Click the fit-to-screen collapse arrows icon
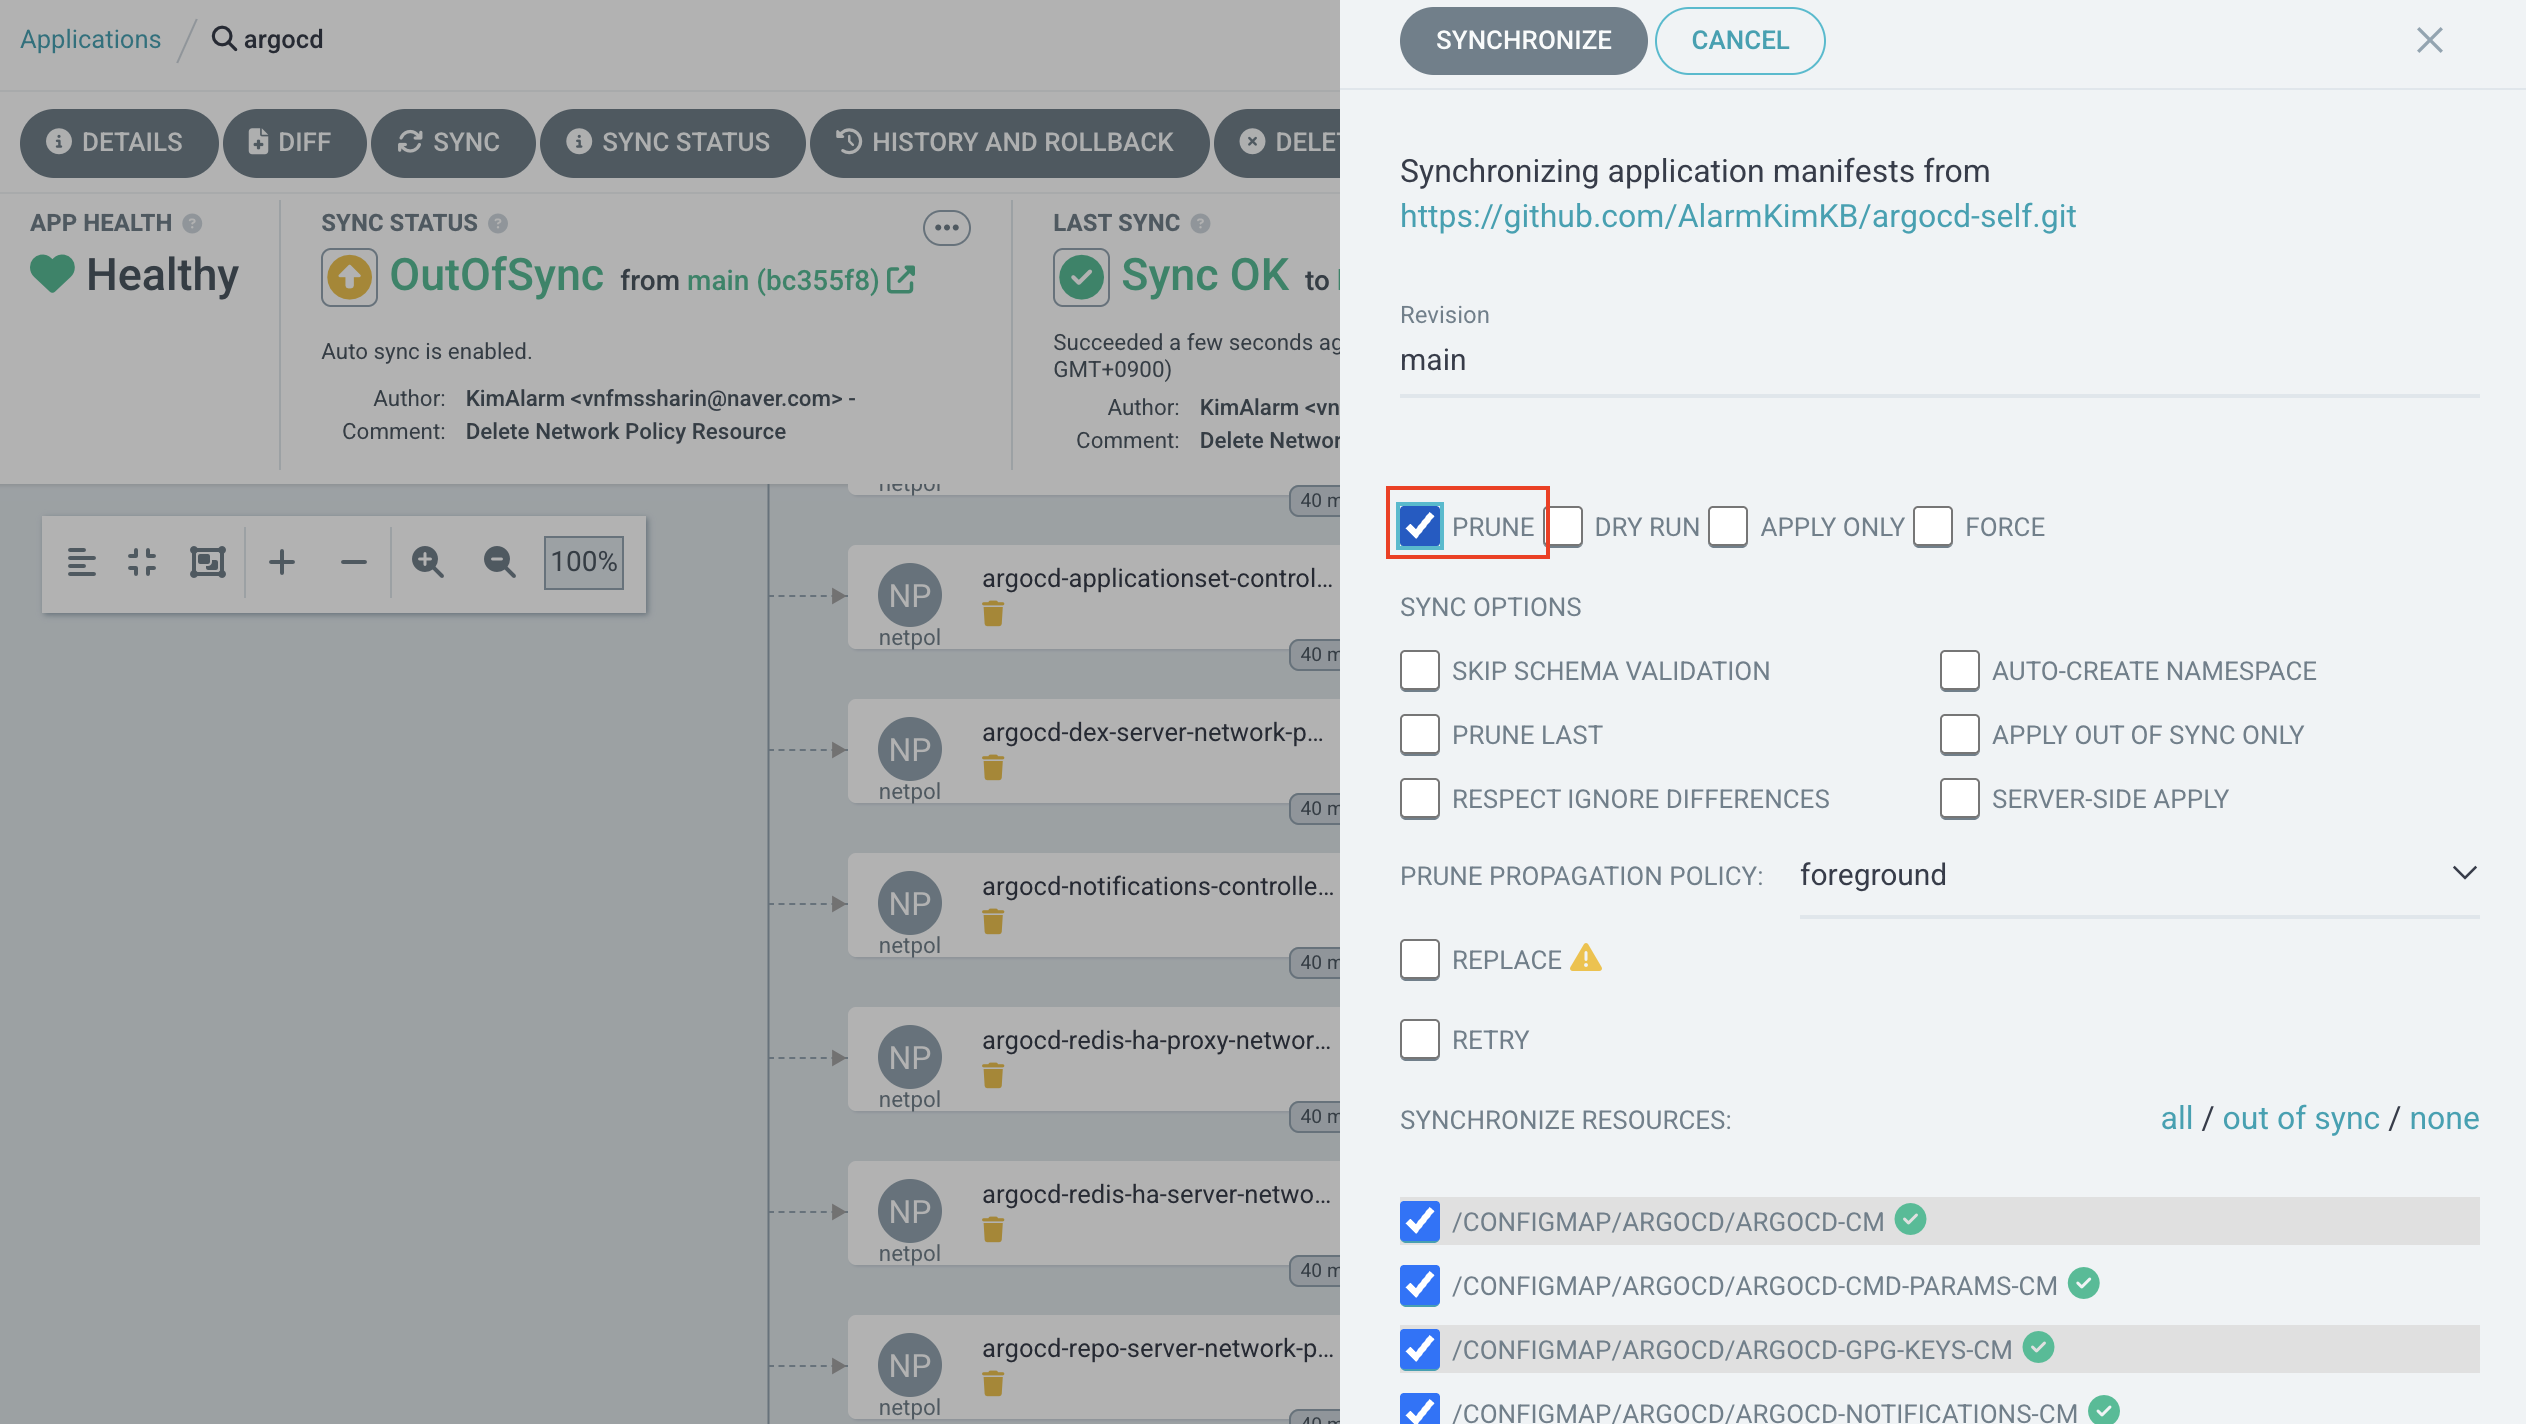The image size is (2526, 1424). point(142,562)
